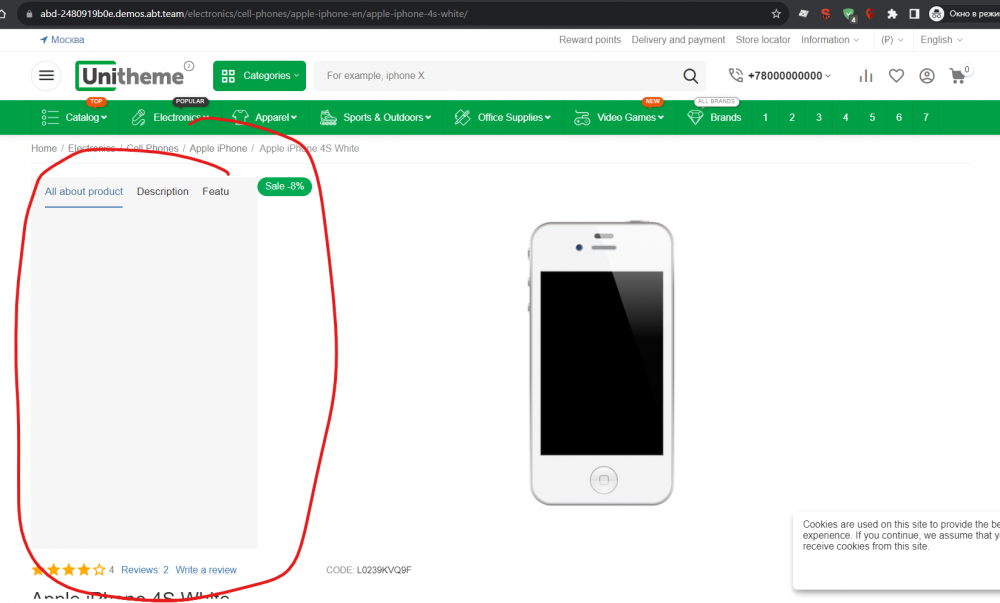The height and width of the screenshot is (603, 1000).
Task: Open the shopping cart icon
Action: [957, 75]
